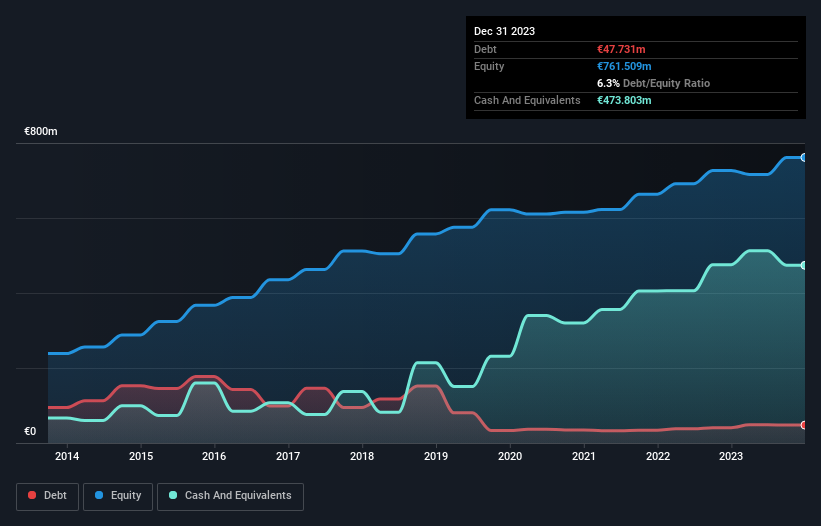This screenshot has height=526, width=821.
Task: Toggle the Cash And Equivalents legend item
Action: coord(230,496)
